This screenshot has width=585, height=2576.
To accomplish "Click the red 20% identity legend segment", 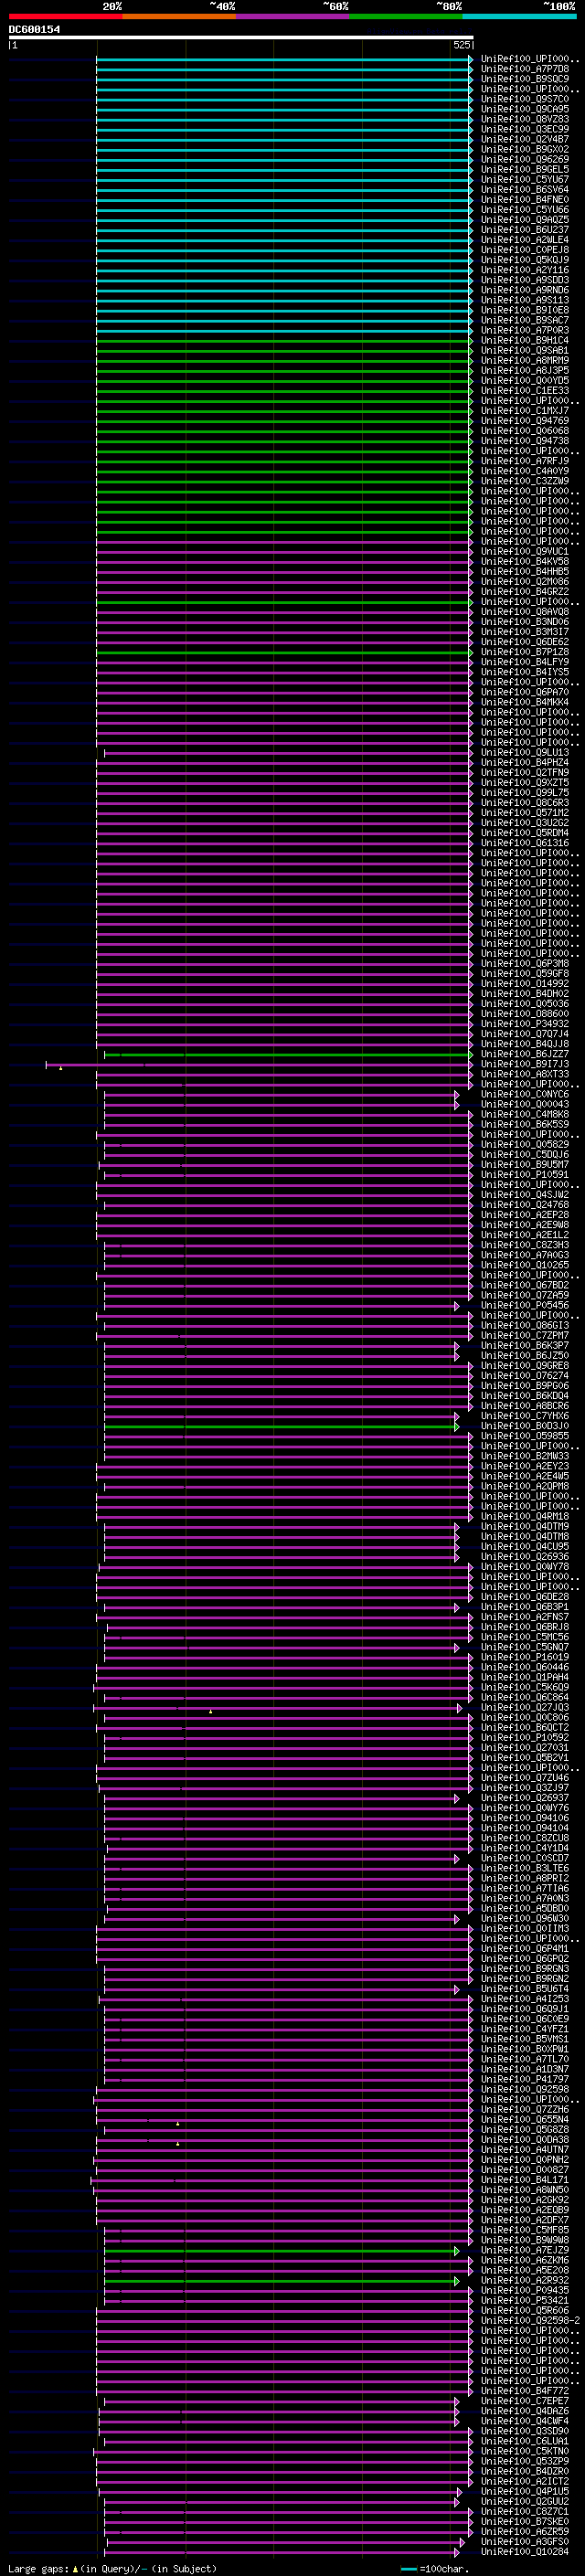I will tap(65, 16).
